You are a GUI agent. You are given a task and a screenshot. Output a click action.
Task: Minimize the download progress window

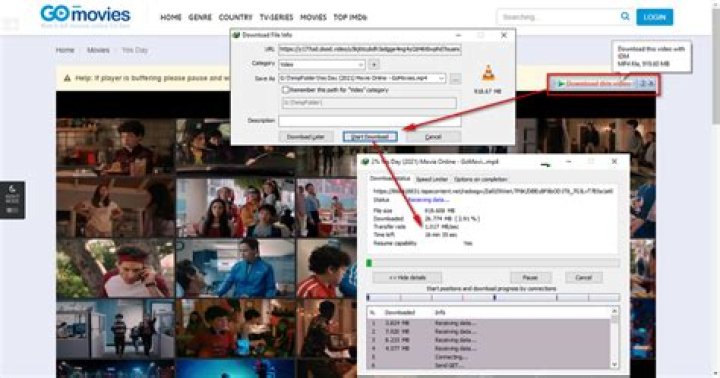pyautogui.click(x=568, y=162)
